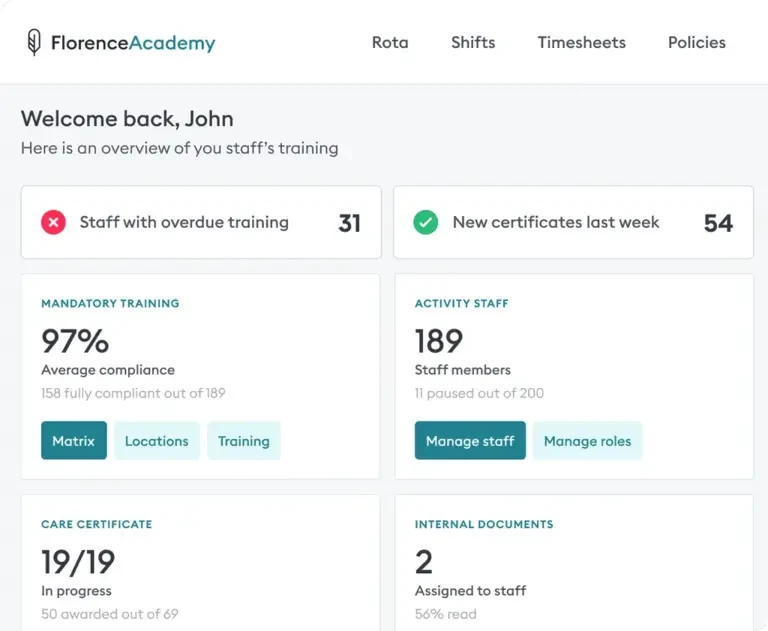The width and height of the screenshot is (768, 631).
Task: Click the Activity Staff heading
Action: (461, 303)
